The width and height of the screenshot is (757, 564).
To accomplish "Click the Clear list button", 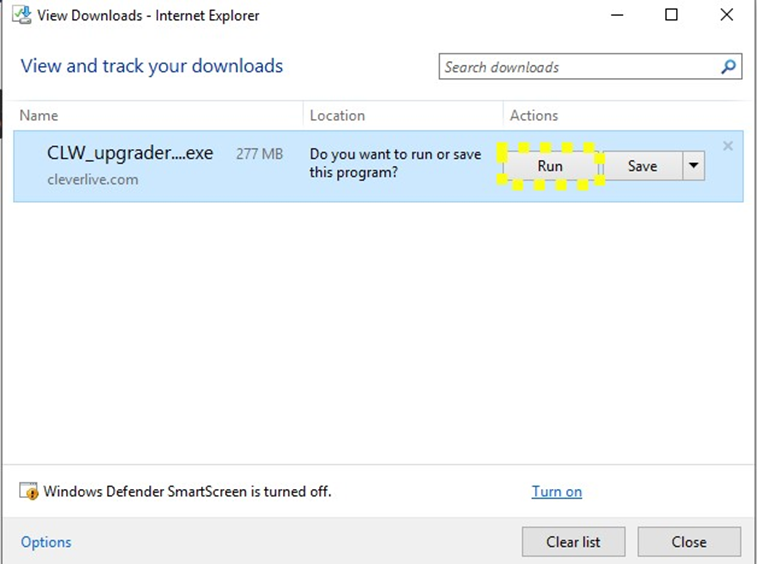I will (x=573, y=542).
